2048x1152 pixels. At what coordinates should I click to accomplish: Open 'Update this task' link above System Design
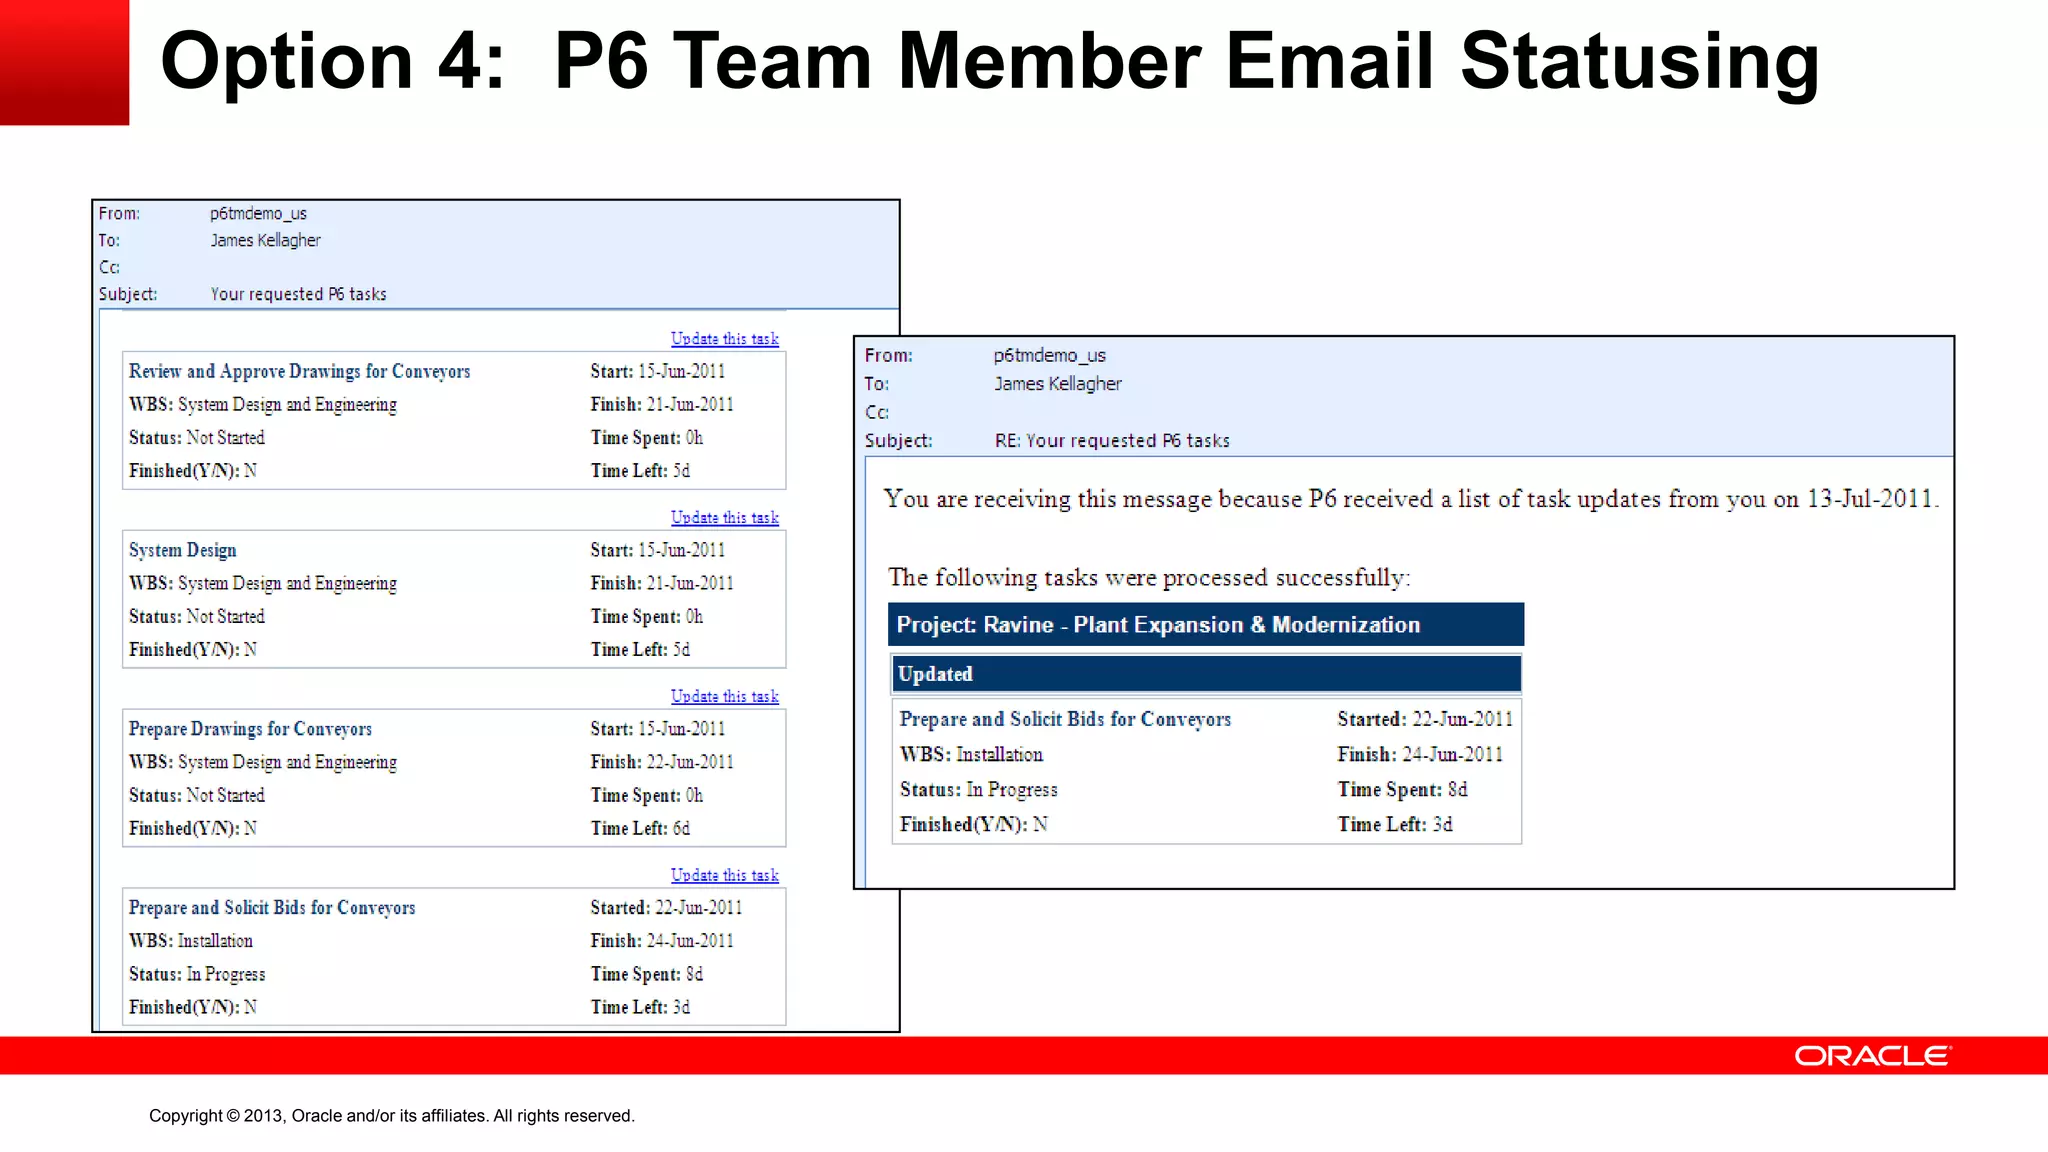point(724,518)
